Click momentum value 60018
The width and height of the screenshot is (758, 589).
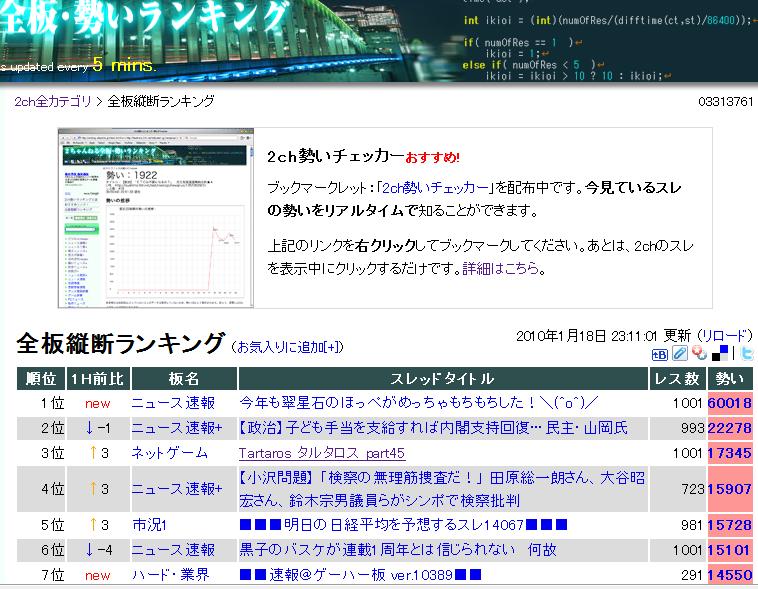[730, 403]
